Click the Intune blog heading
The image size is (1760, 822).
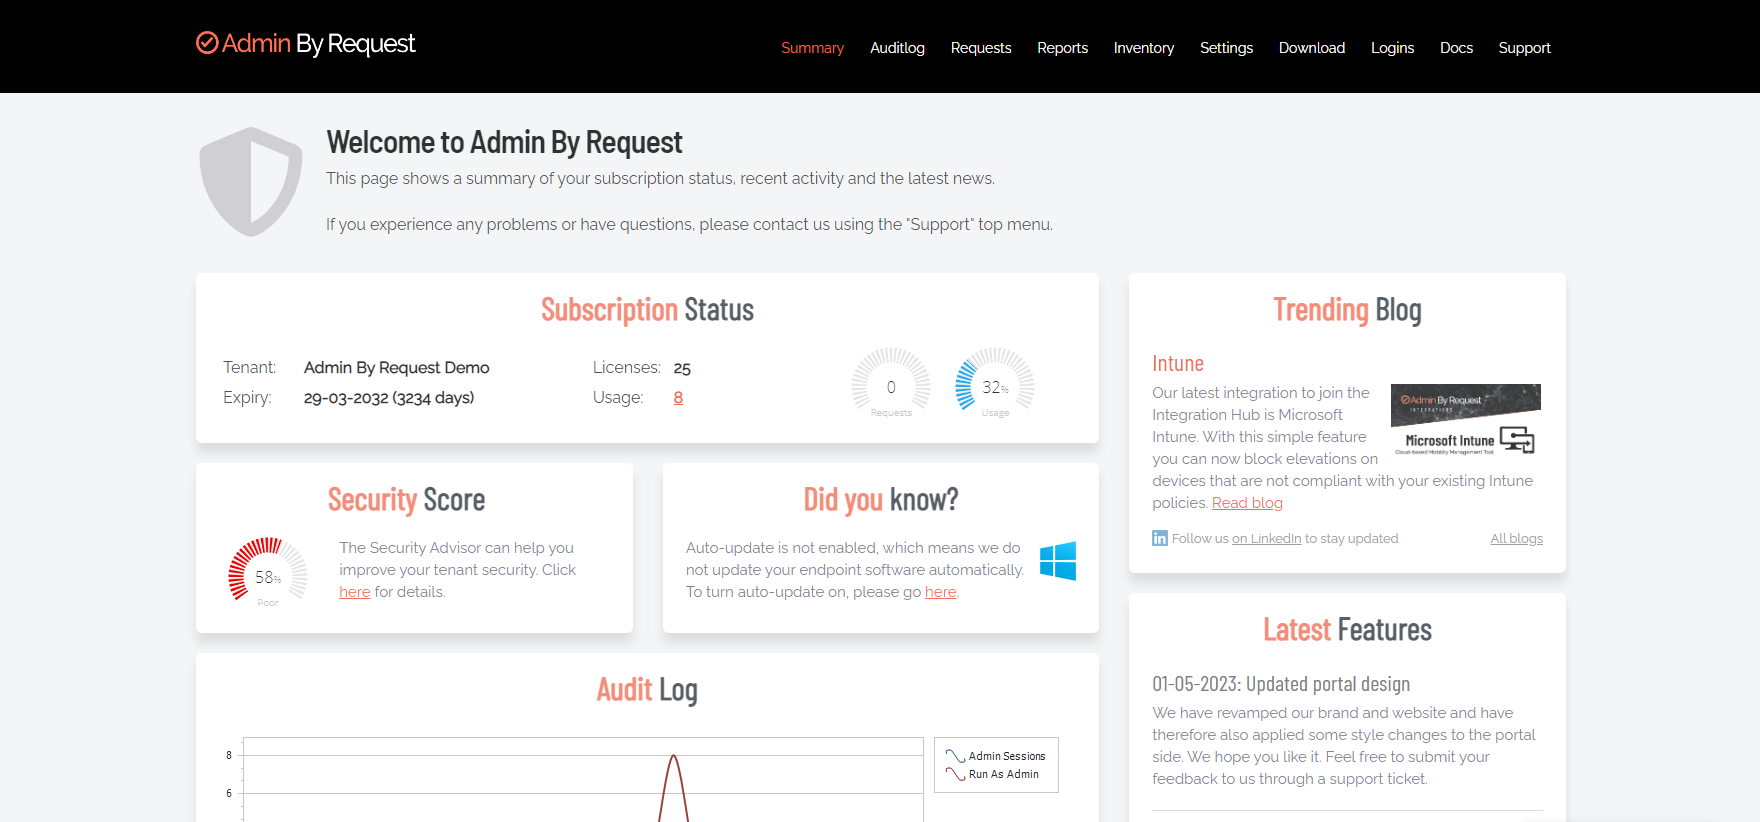tap(1178, 364)
